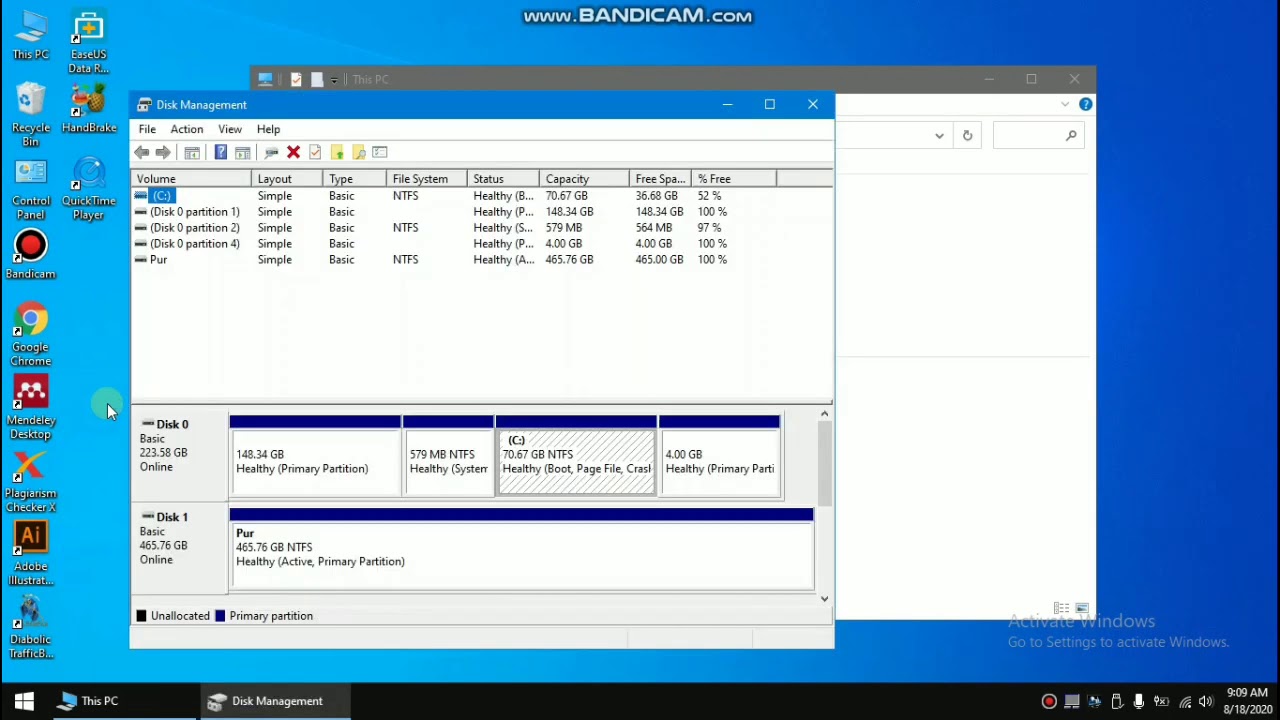This screenshot has width=1280, height=720.
Task: Click the Windows Start button
Action: (x=24, y=701)
